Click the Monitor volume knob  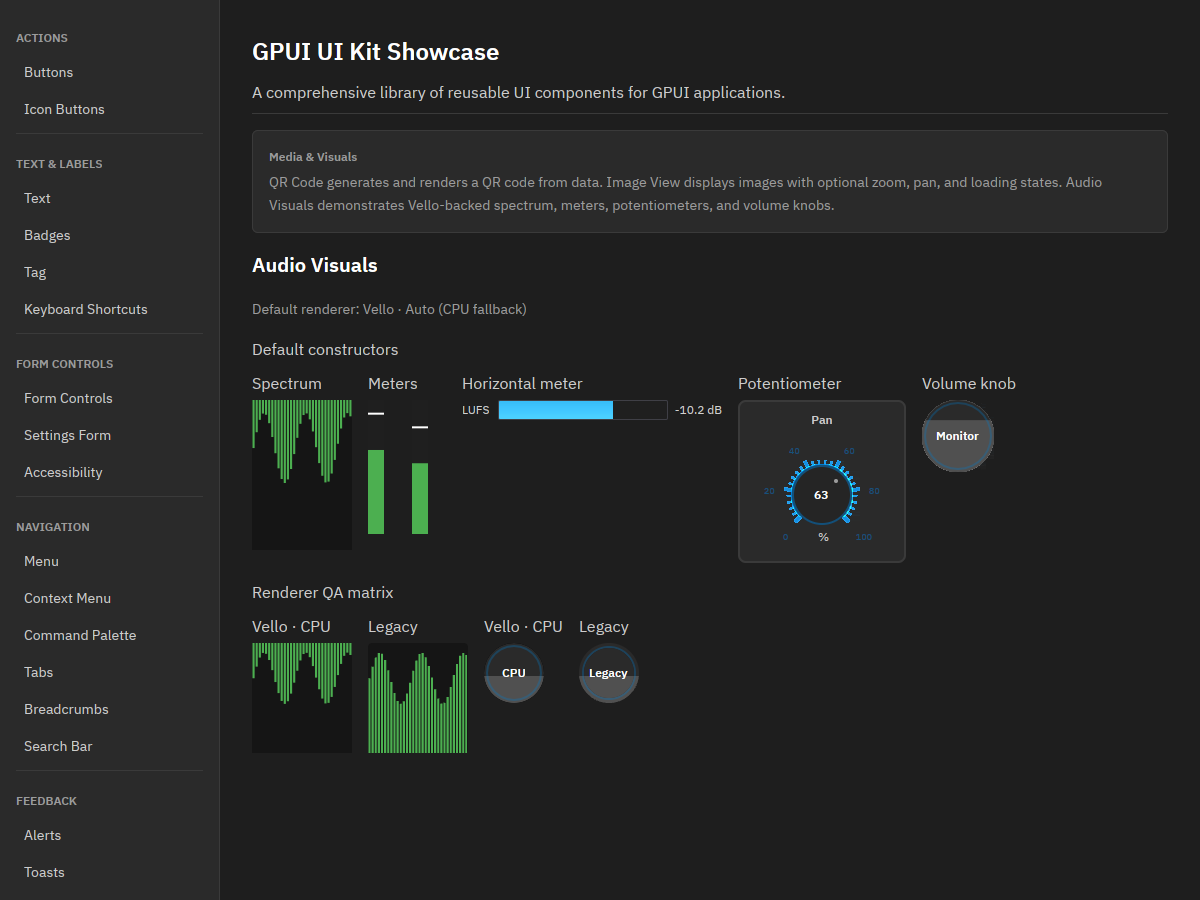958,436
